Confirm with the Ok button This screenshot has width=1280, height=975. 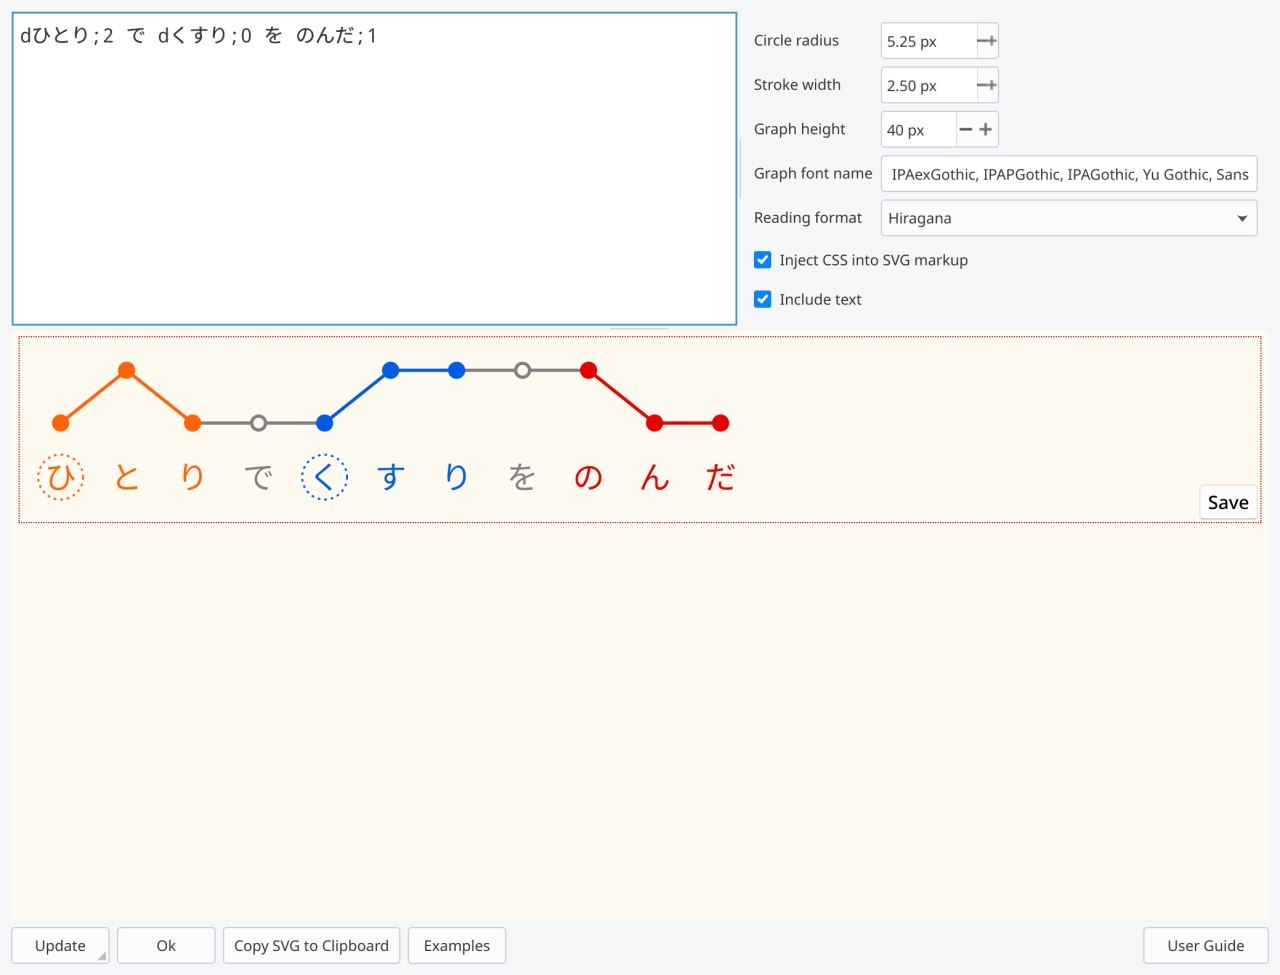(x=166, y=946)
